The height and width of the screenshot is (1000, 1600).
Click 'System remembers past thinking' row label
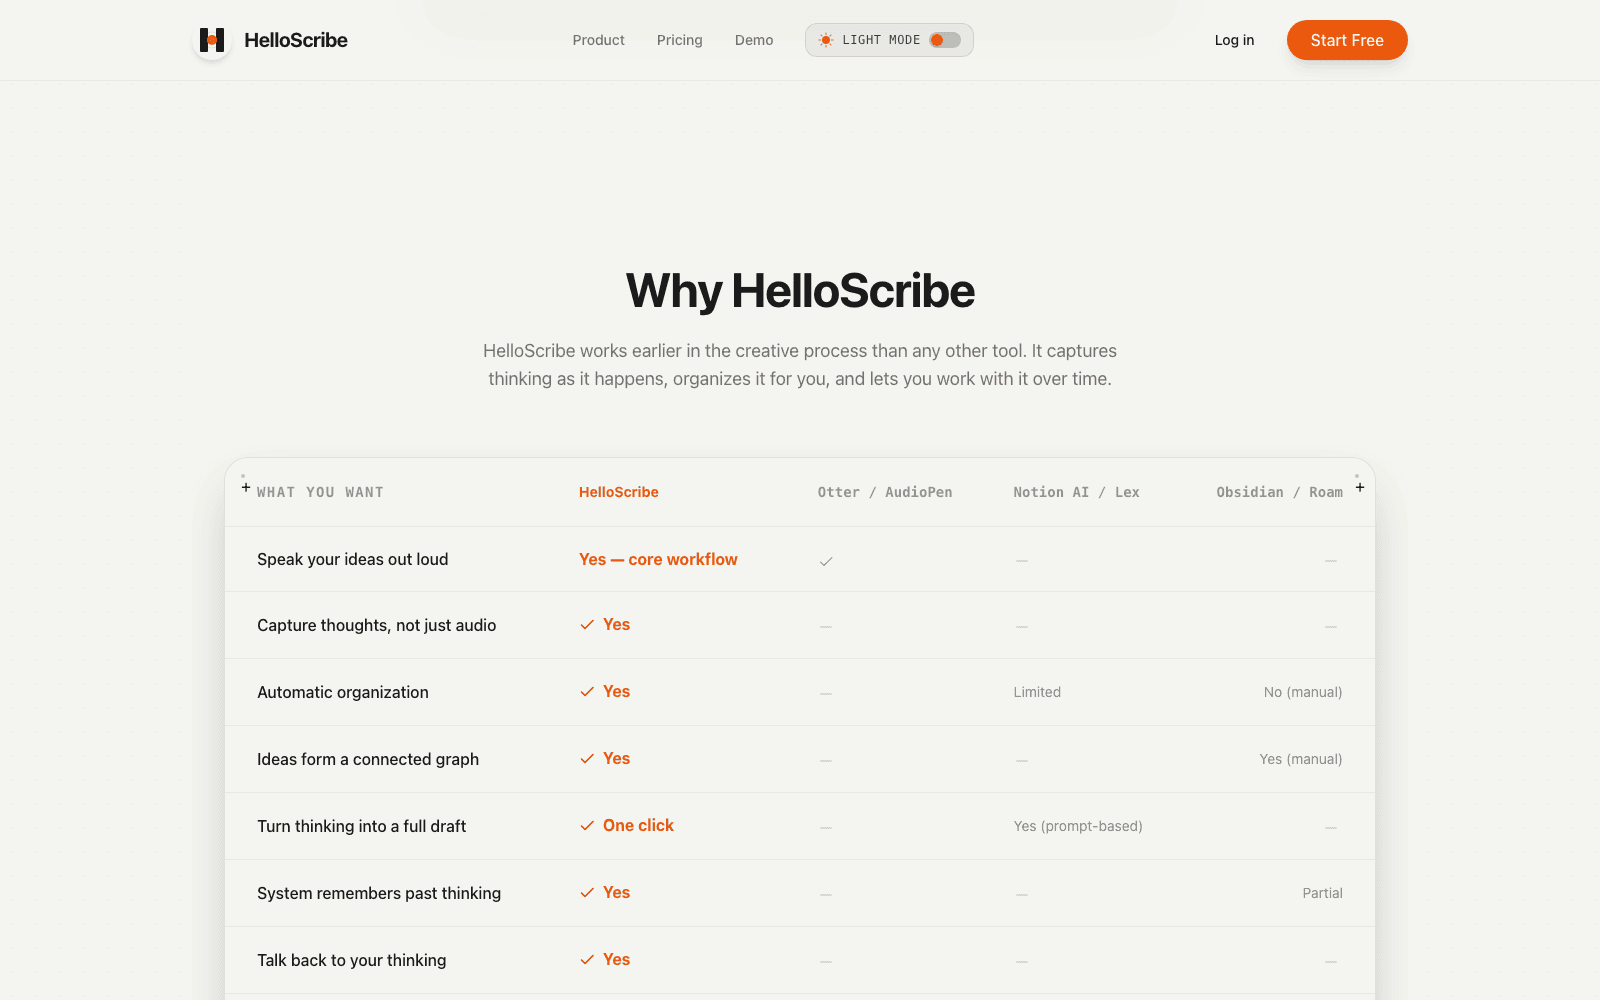click(379, 893)
